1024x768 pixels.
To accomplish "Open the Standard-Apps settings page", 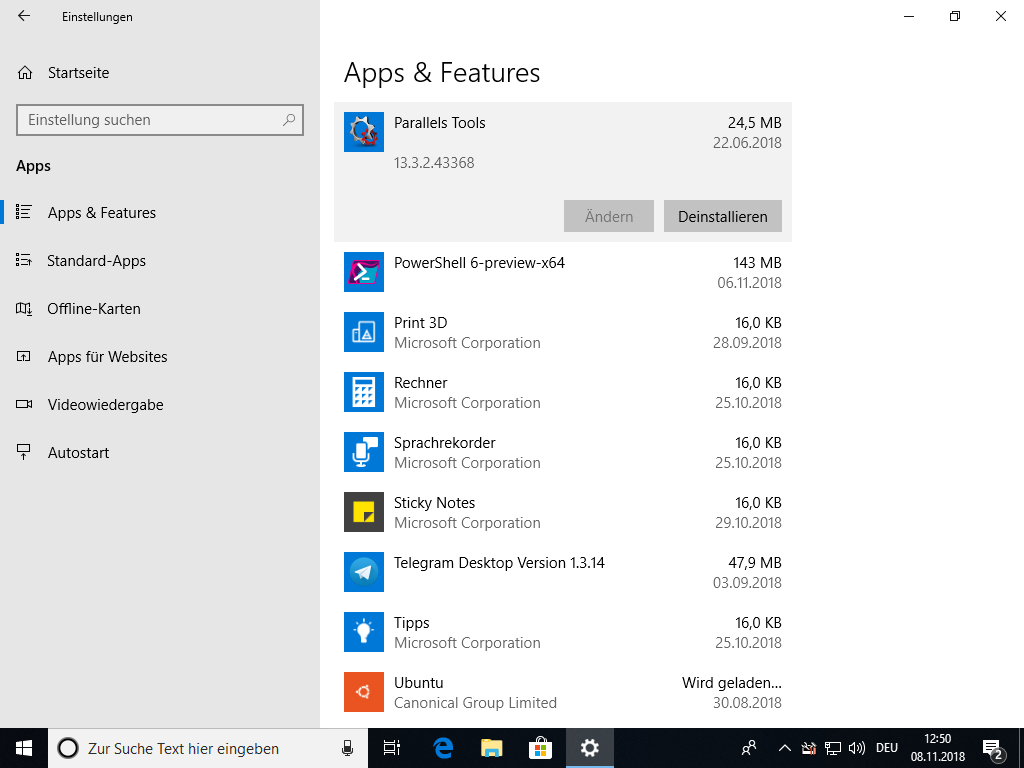I will [96, 261].
